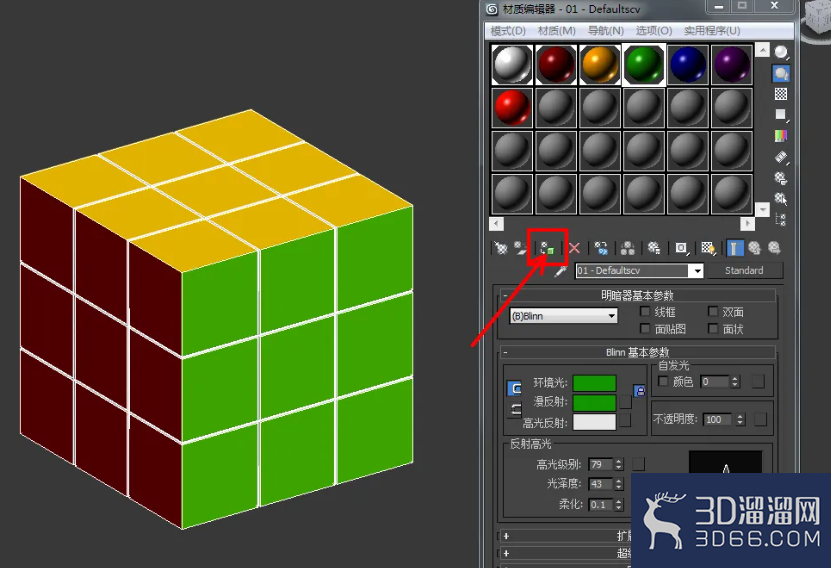Select the orange sphere sample slot

[600, 65]
